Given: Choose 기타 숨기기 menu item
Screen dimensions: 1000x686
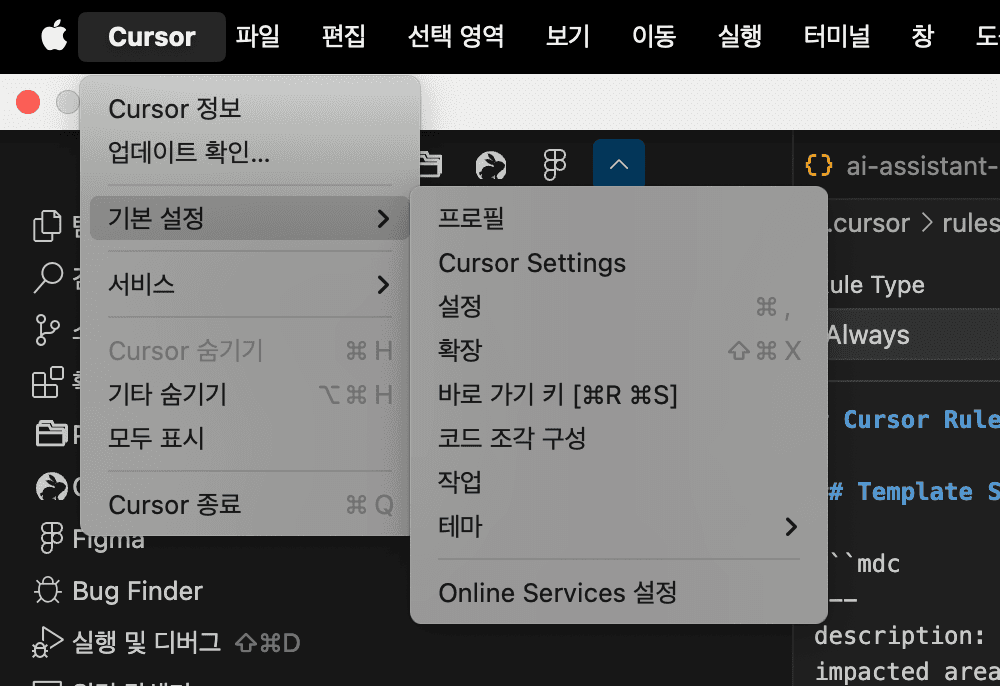Looking at the screenshot, I should click(x=249, y=395).
